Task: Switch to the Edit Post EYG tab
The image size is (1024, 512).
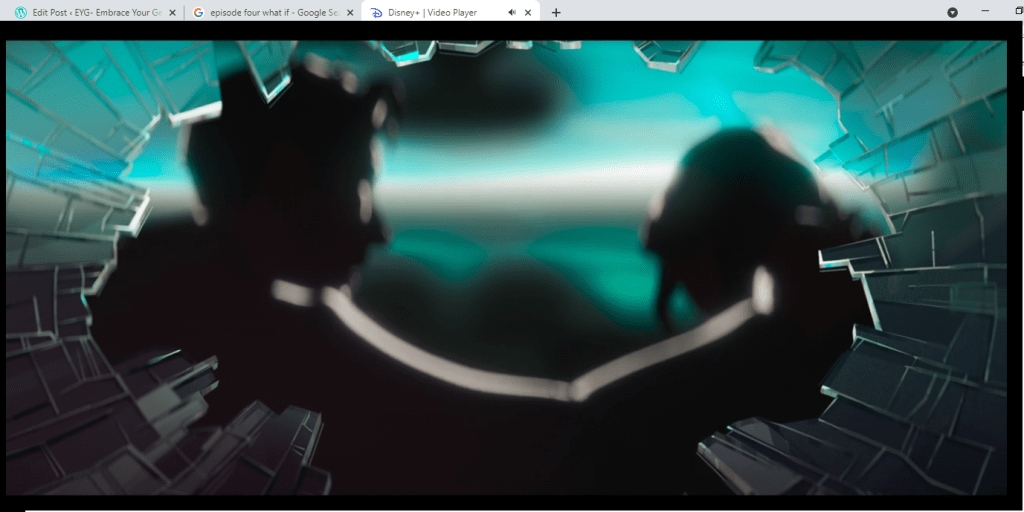Action: (95, 13)
